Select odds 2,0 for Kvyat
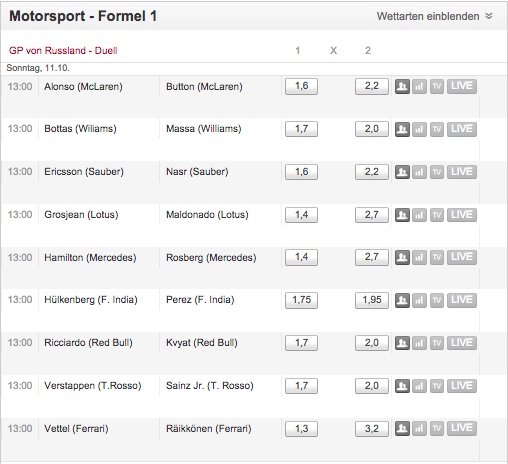 coord(372,343)
